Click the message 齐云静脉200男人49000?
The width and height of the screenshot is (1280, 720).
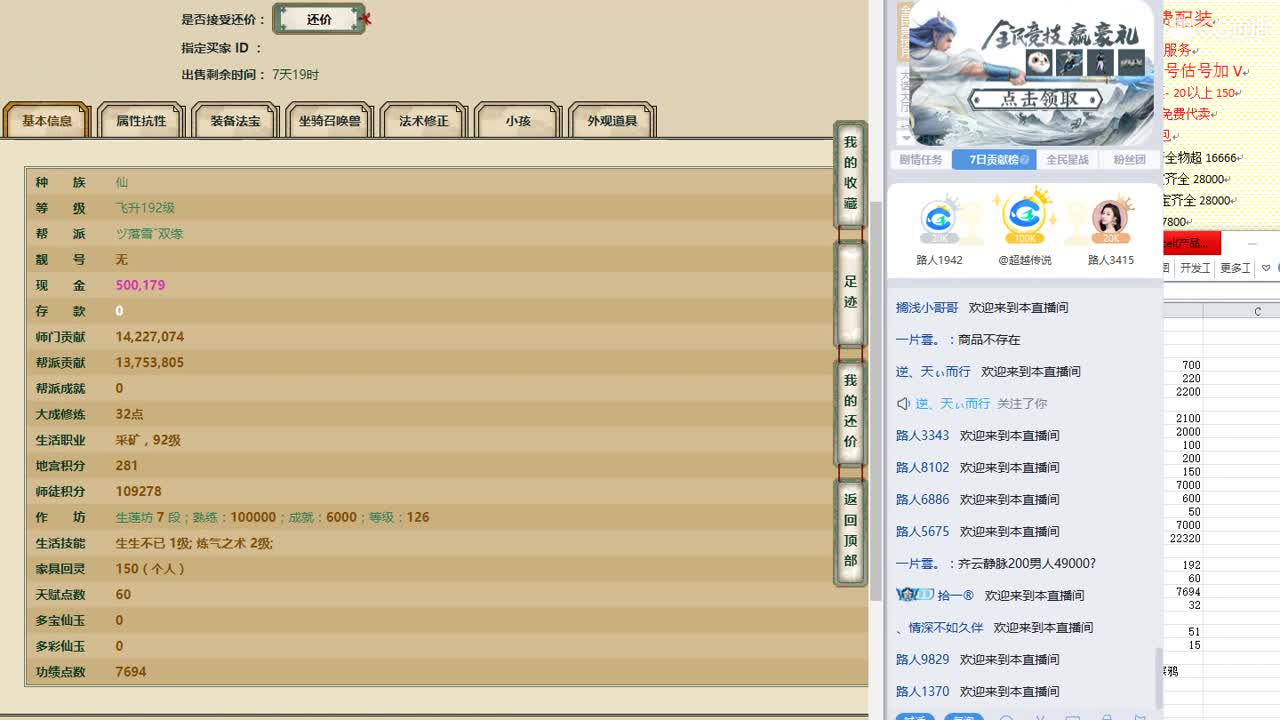(1027, 564)
